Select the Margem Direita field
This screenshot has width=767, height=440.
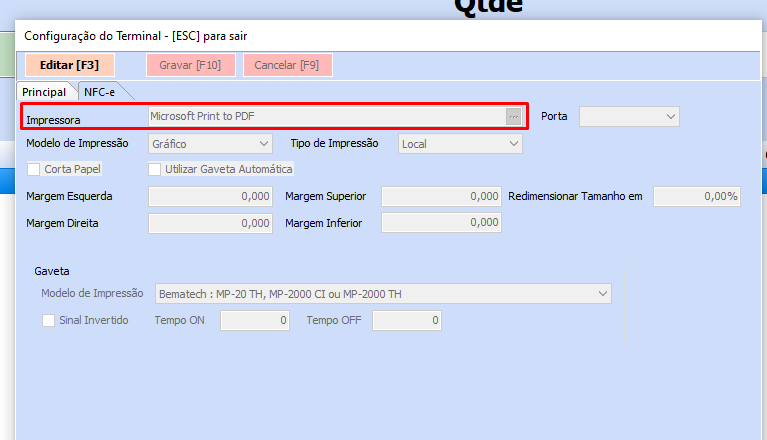(x=210, y=223)
